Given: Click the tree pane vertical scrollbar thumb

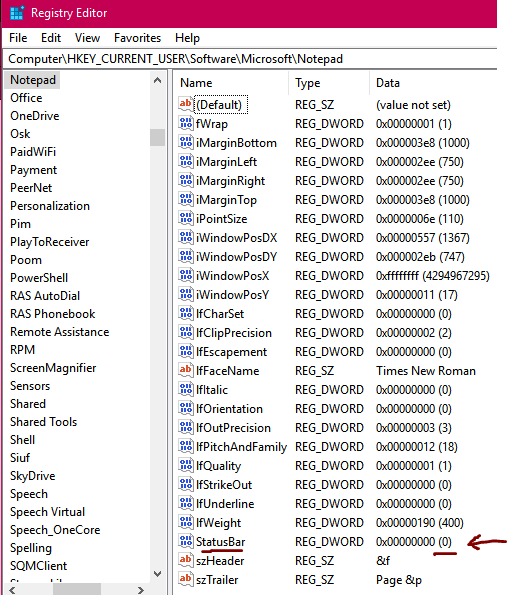Looking at the screenshot, I should [157, 137].
